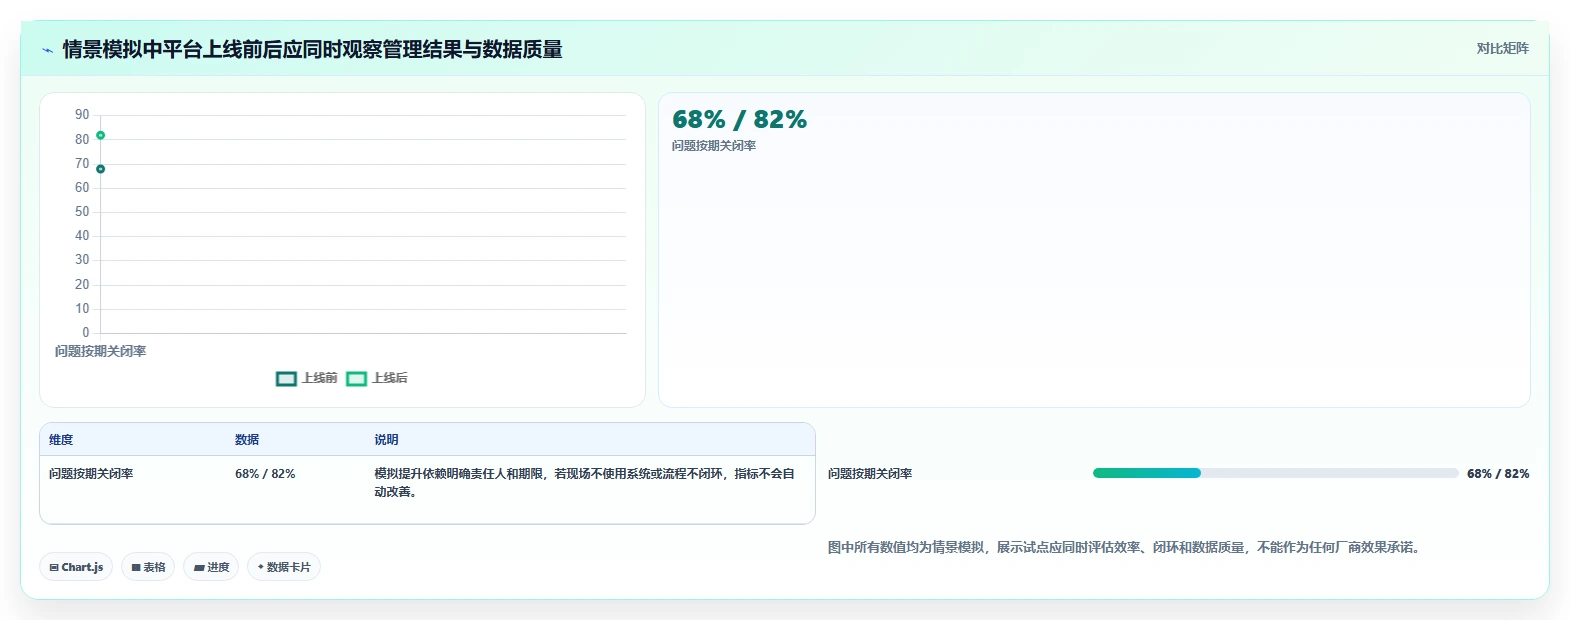Click the 问题按期关闭率 label under card value

coord(714,146)
